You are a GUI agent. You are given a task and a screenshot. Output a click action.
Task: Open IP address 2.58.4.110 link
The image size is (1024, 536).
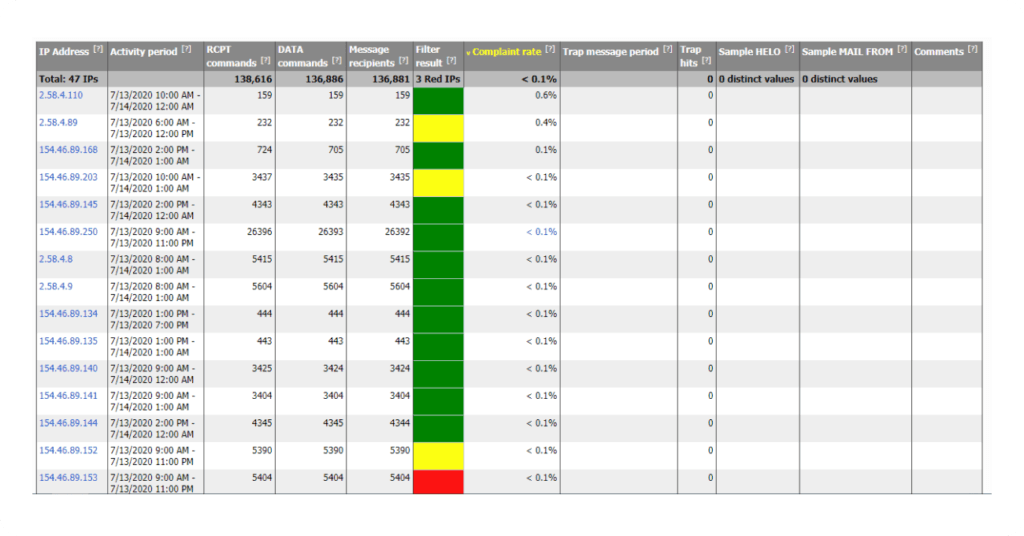click(x=60, y=95)
